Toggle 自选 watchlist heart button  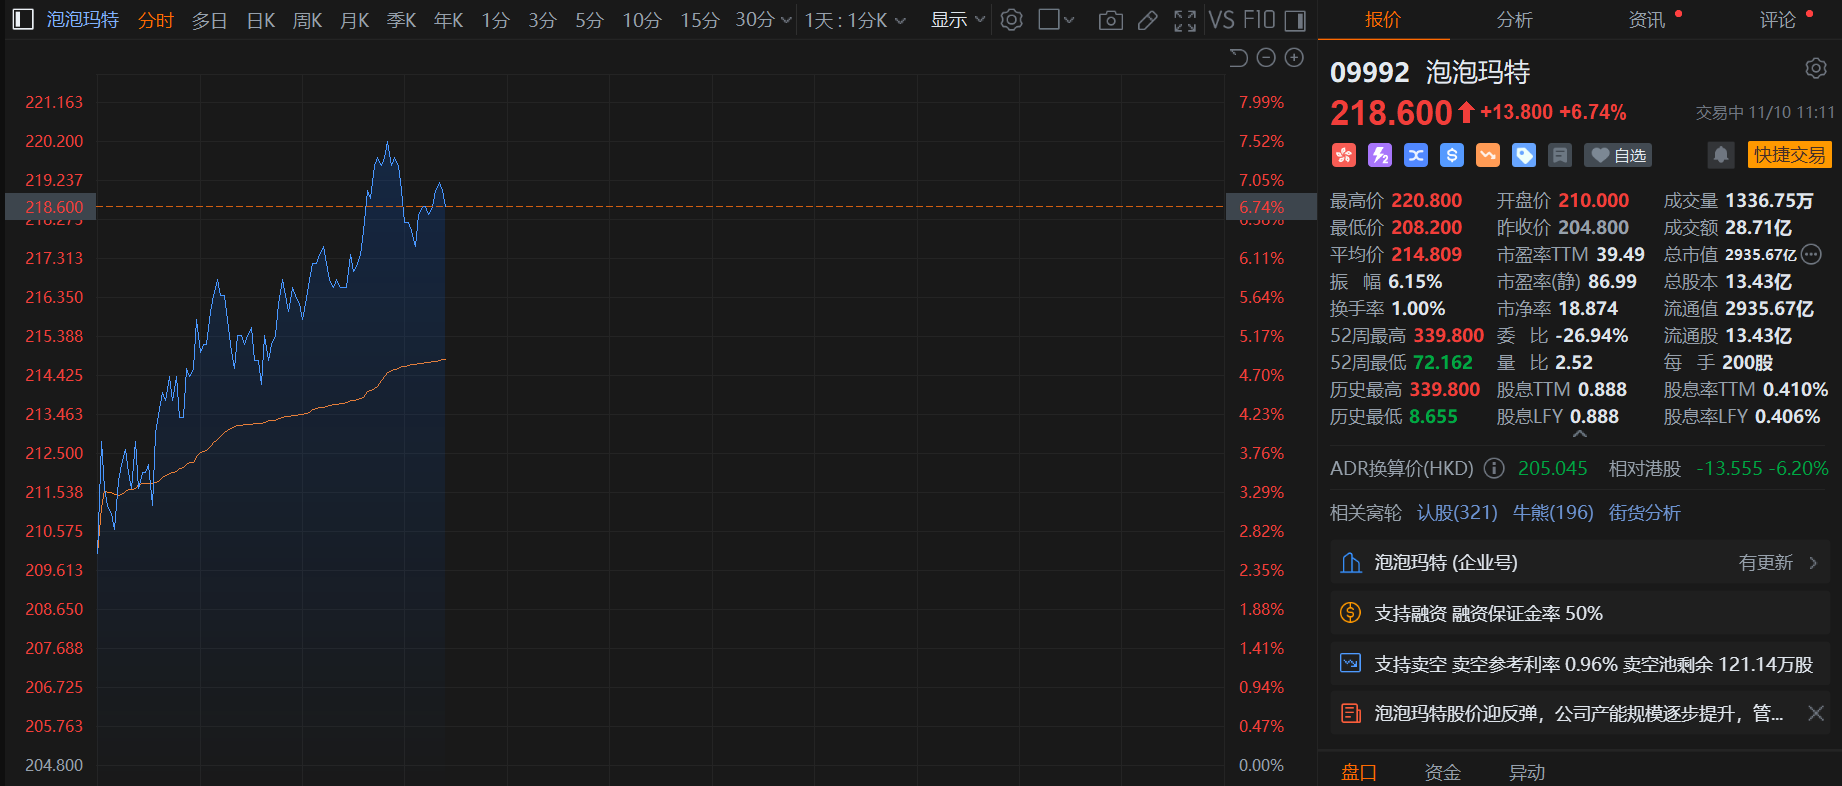1618,155
